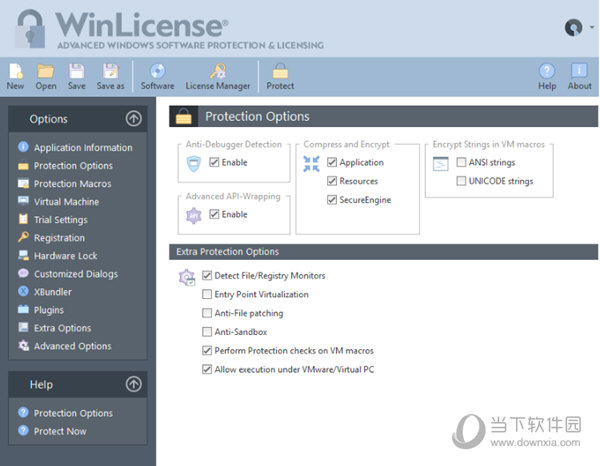
Task: Click the New project toolbar icon
Action: 15,72
